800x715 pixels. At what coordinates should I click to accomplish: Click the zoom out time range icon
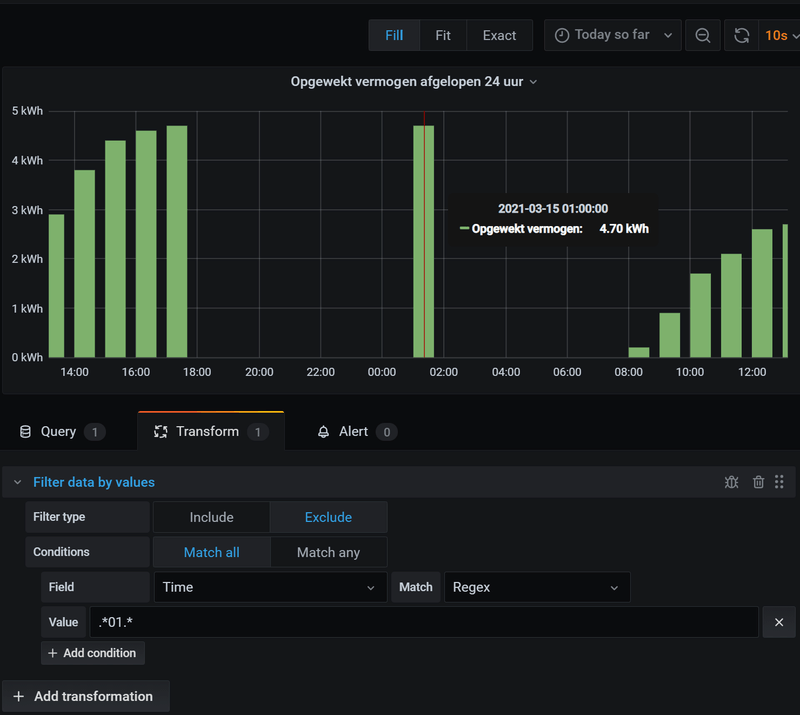pos(703,35)
